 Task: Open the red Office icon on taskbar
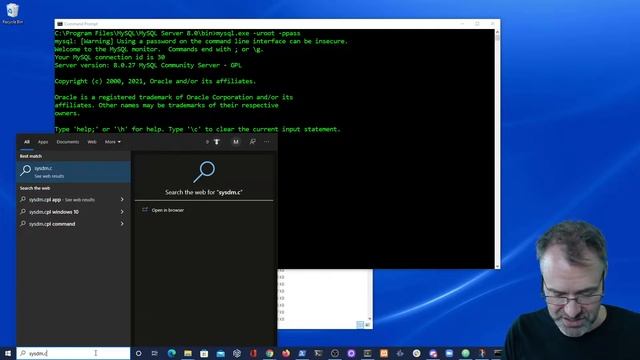click(x=253, y=353)
